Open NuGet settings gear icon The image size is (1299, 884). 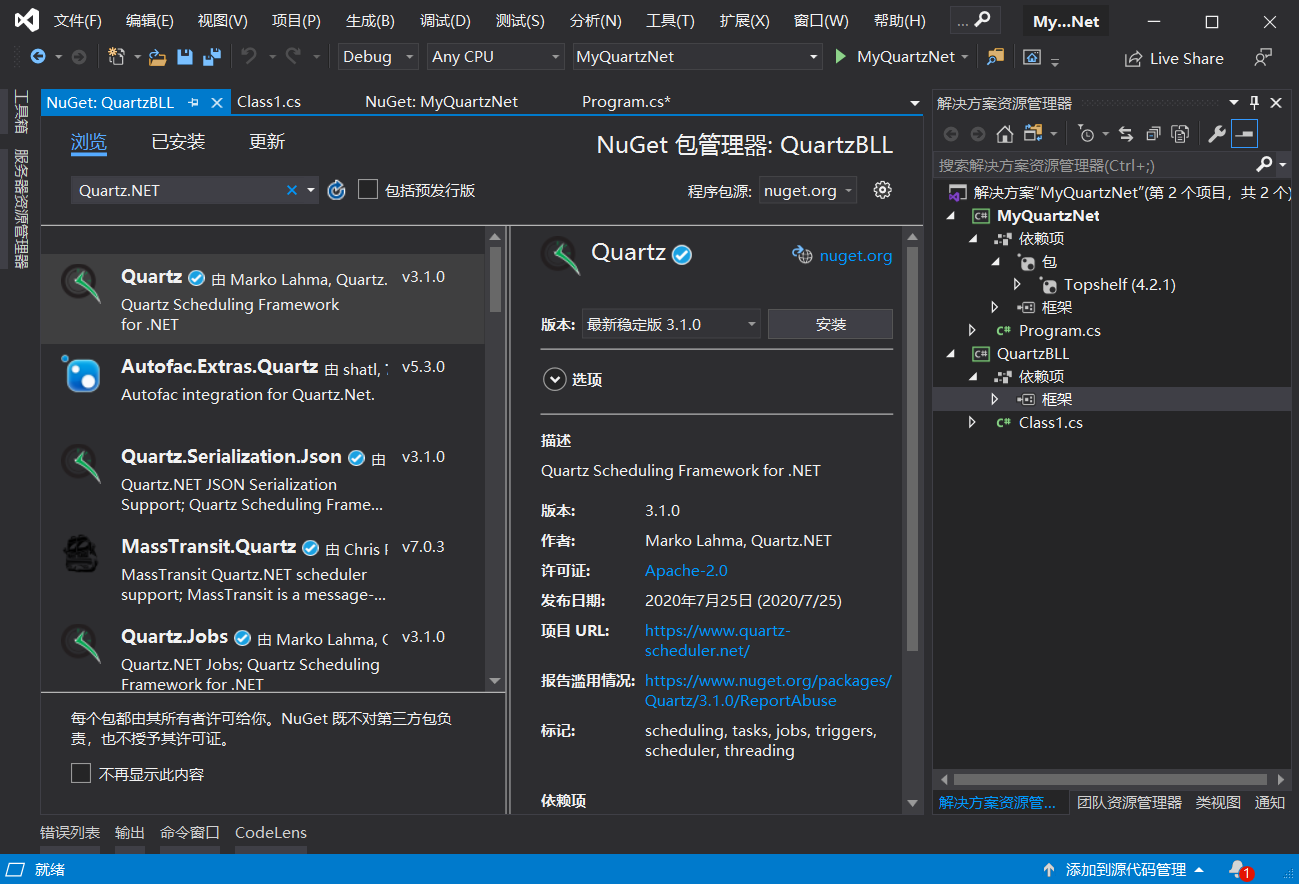click(x=882, y=190)
